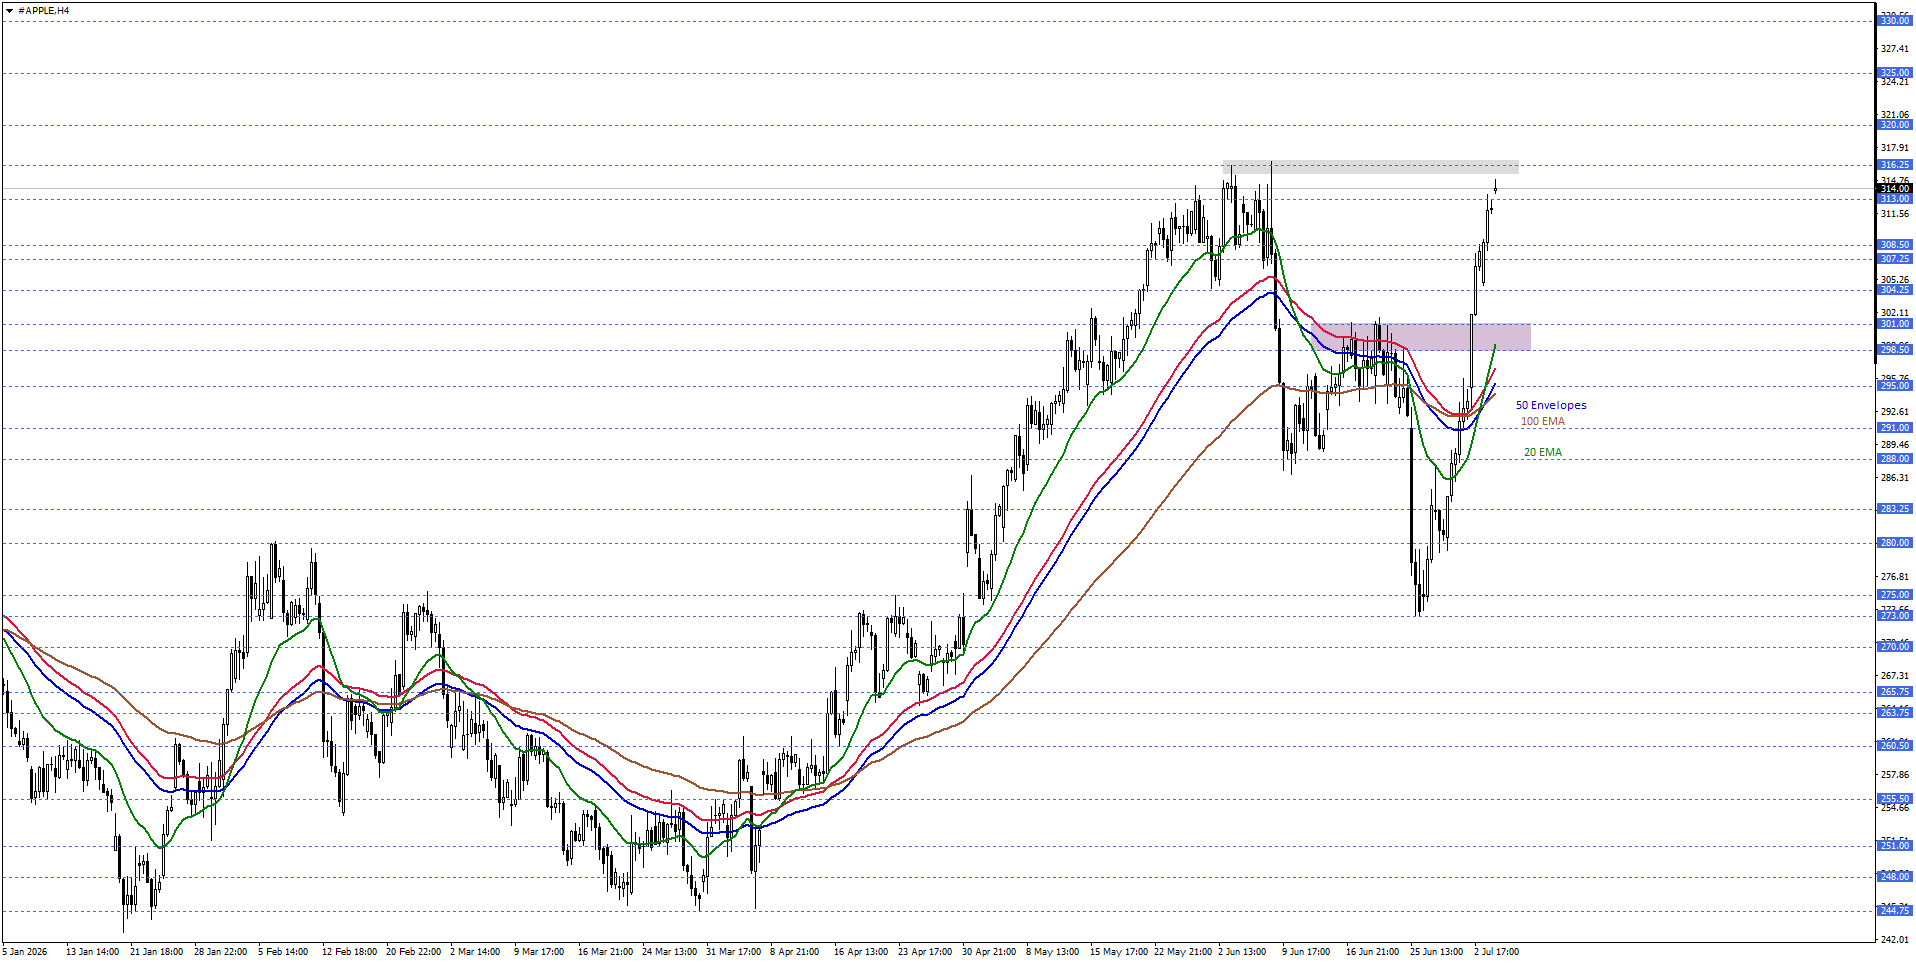Click the '23 Apr 17:00' time axis label
This screenshot has height=963, width=1916.
(924, 951)
